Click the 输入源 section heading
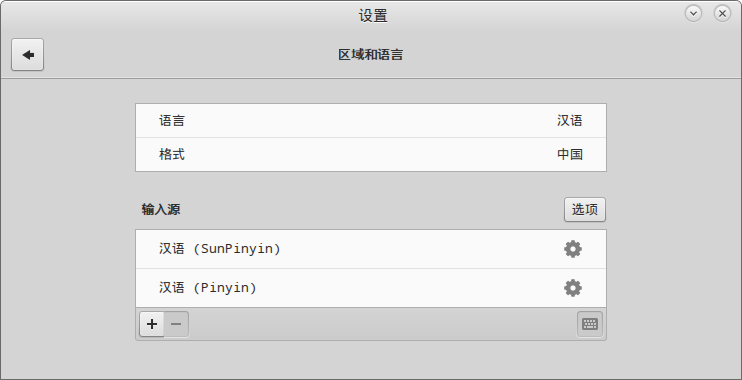 [x=161, y=209]
